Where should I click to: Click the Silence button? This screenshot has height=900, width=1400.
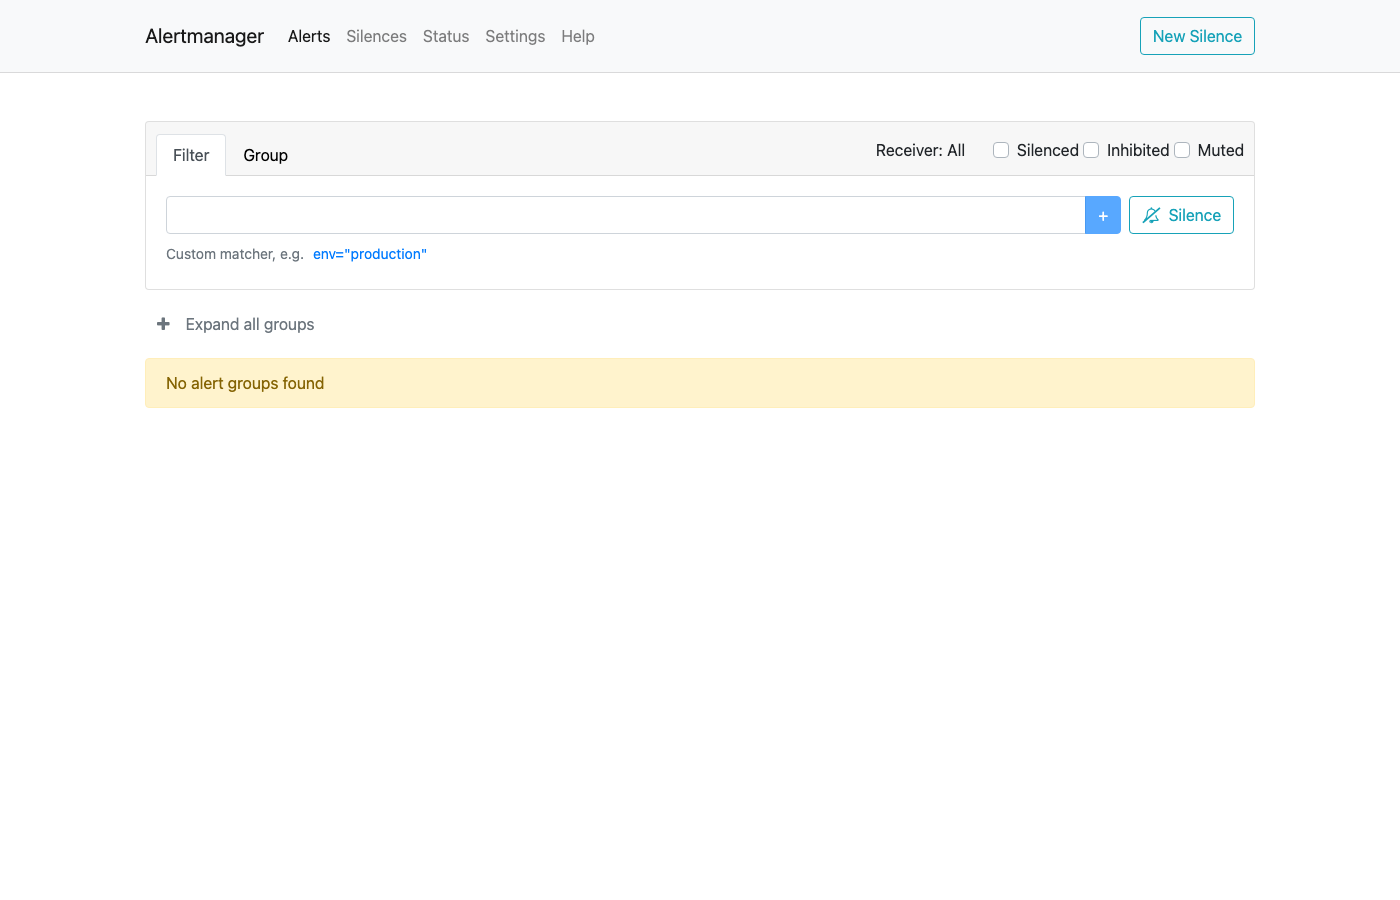pos(1181,214)
